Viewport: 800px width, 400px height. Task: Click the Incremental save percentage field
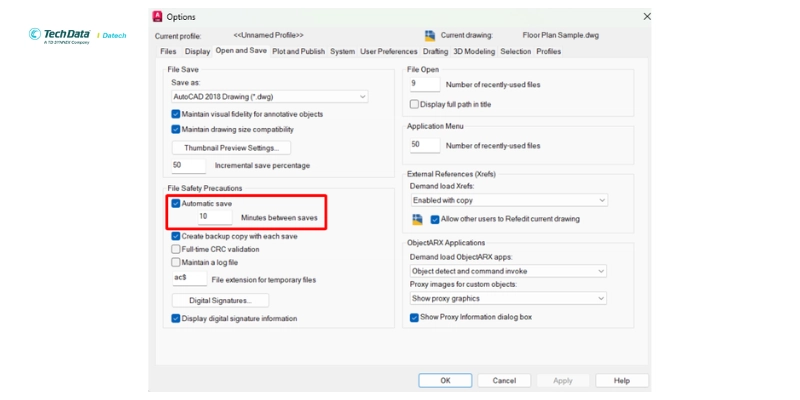(189, 166)
